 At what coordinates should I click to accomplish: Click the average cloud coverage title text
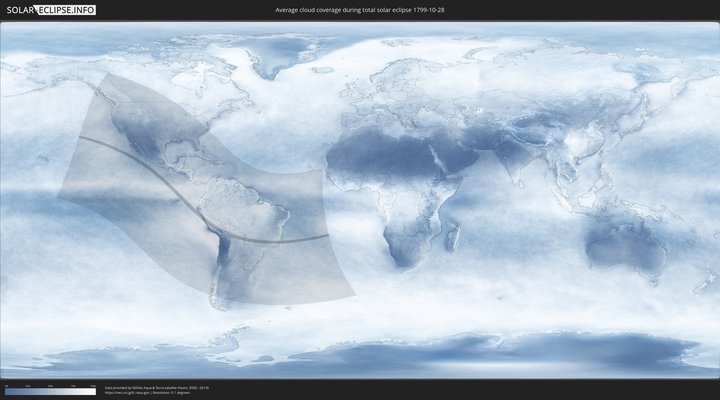(359, 9)
